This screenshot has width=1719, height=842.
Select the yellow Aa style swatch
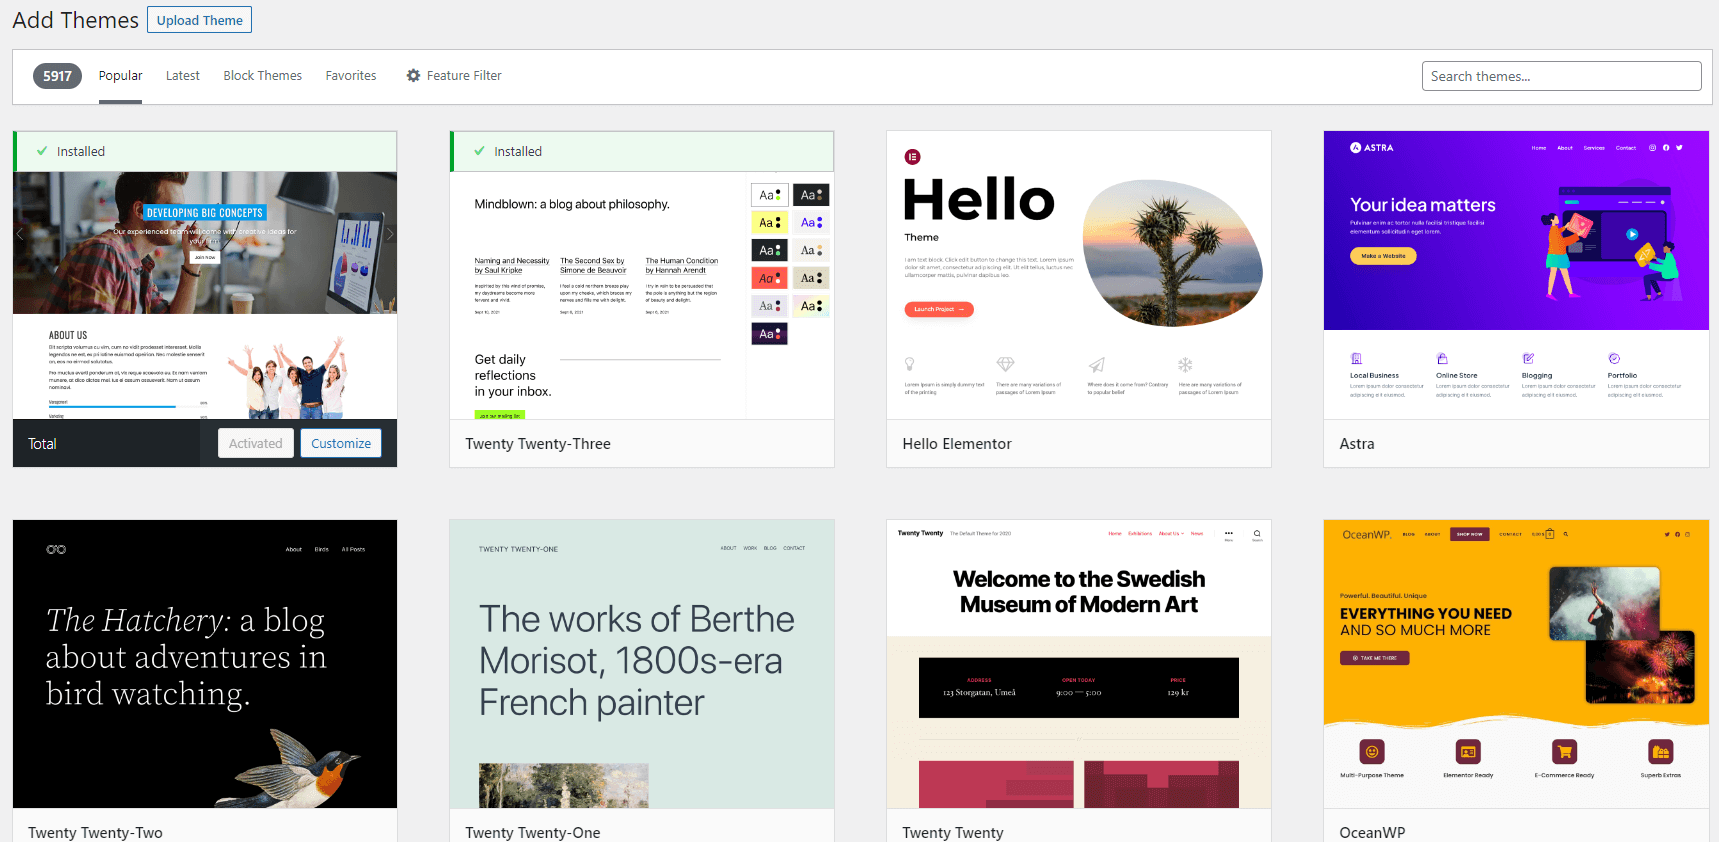point(769,223)
